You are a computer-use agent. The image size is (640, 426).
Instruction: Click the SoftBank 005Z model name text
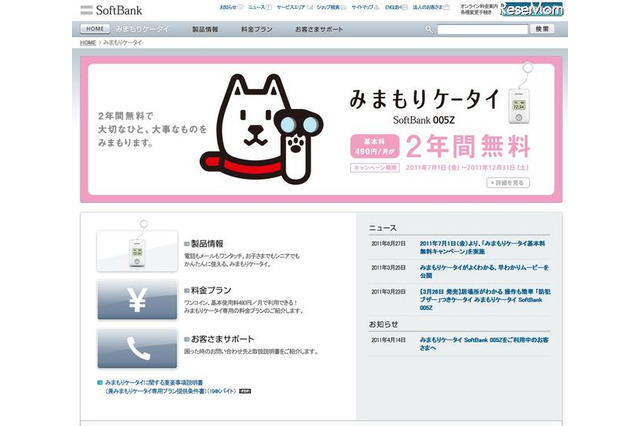(424, 120)
